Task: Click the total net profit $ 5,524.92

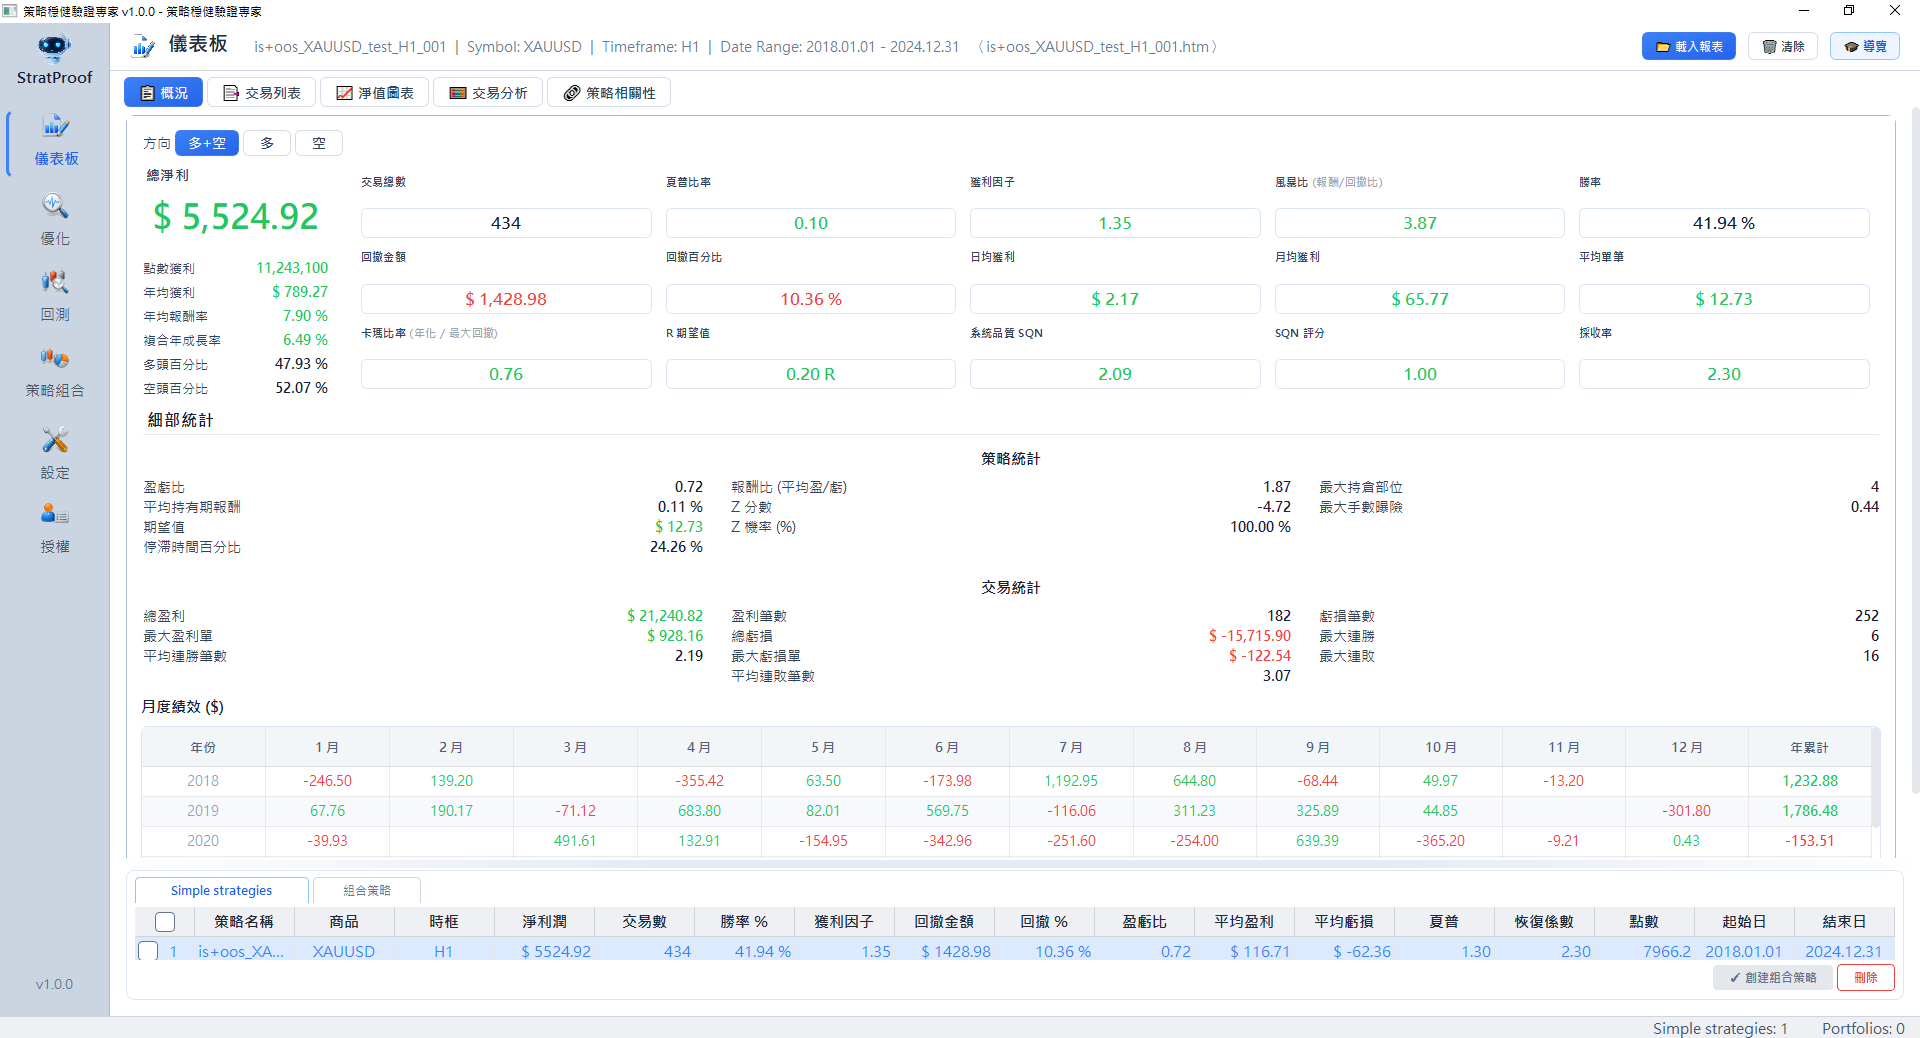Action: pos(236,217)
